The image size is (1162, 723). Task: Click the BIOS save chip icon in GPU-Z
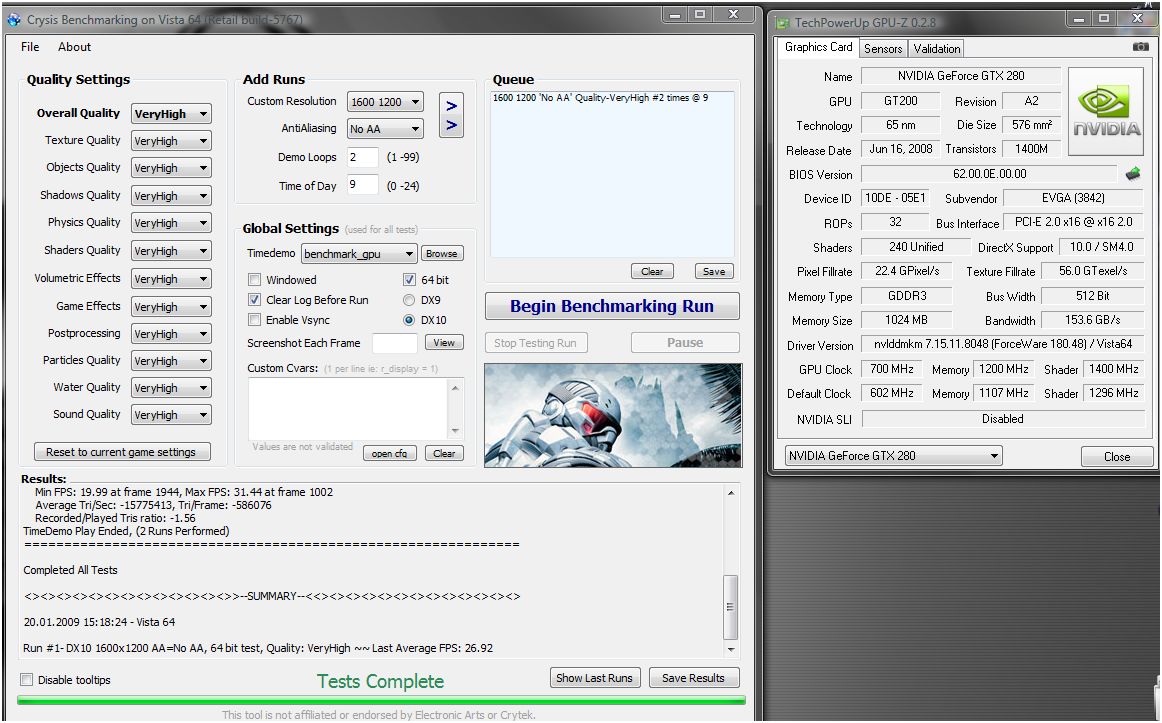[1132, 174]
